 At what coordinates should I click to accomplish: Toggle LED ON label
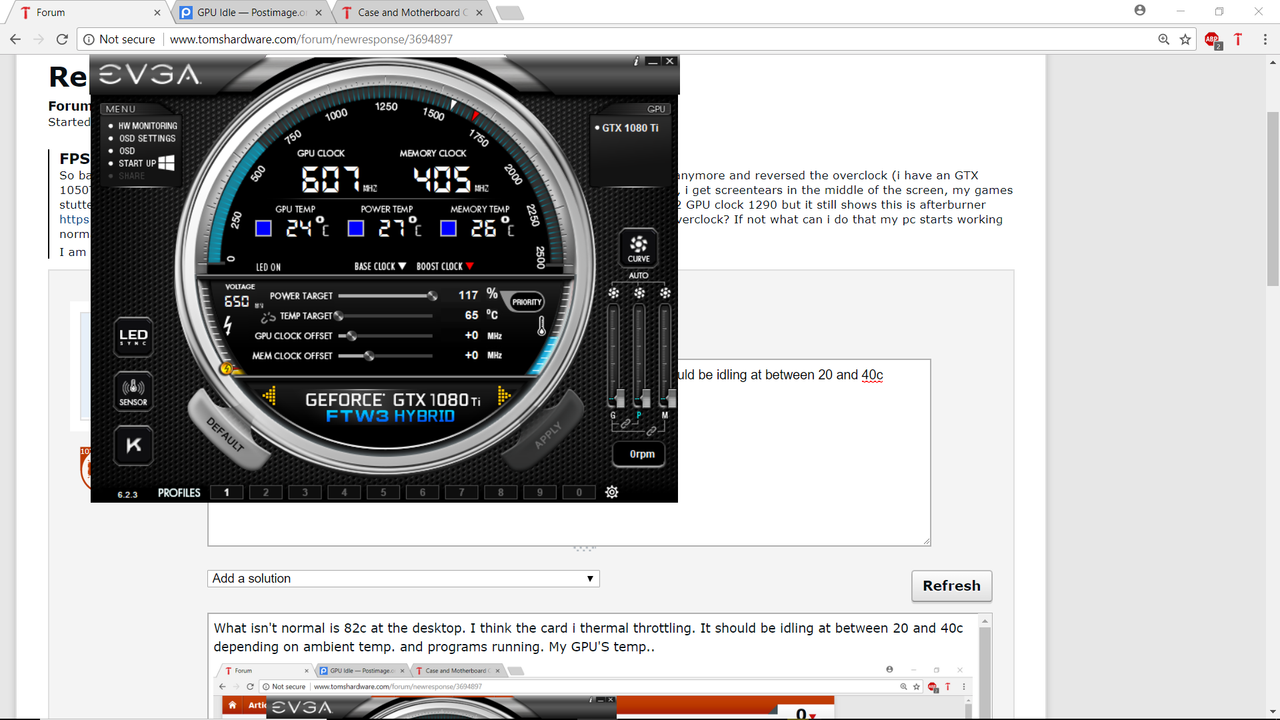coord(268,267)
